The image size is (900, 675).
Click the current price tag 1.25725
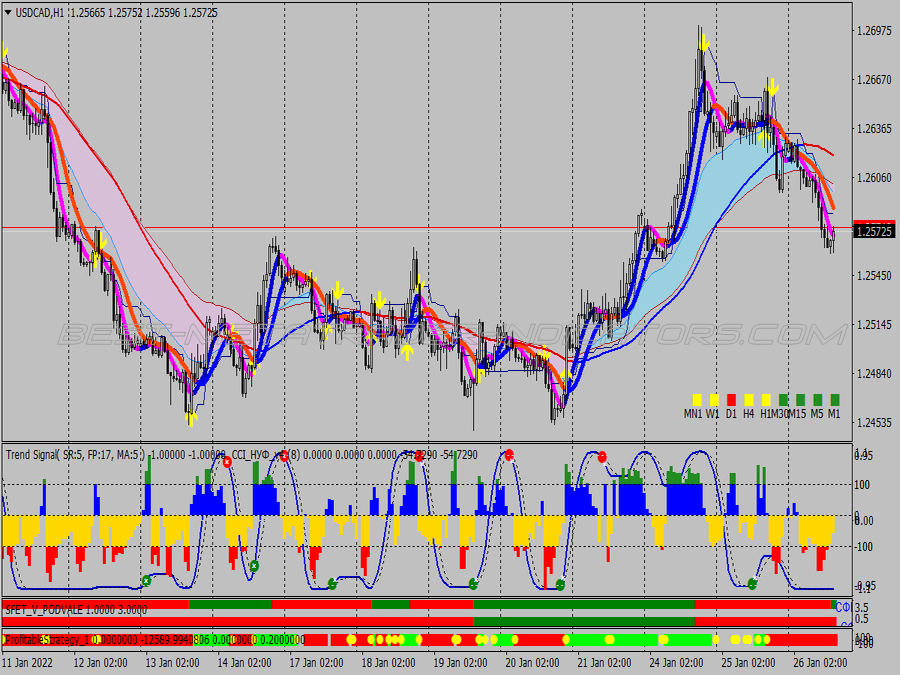click(874, 232)
